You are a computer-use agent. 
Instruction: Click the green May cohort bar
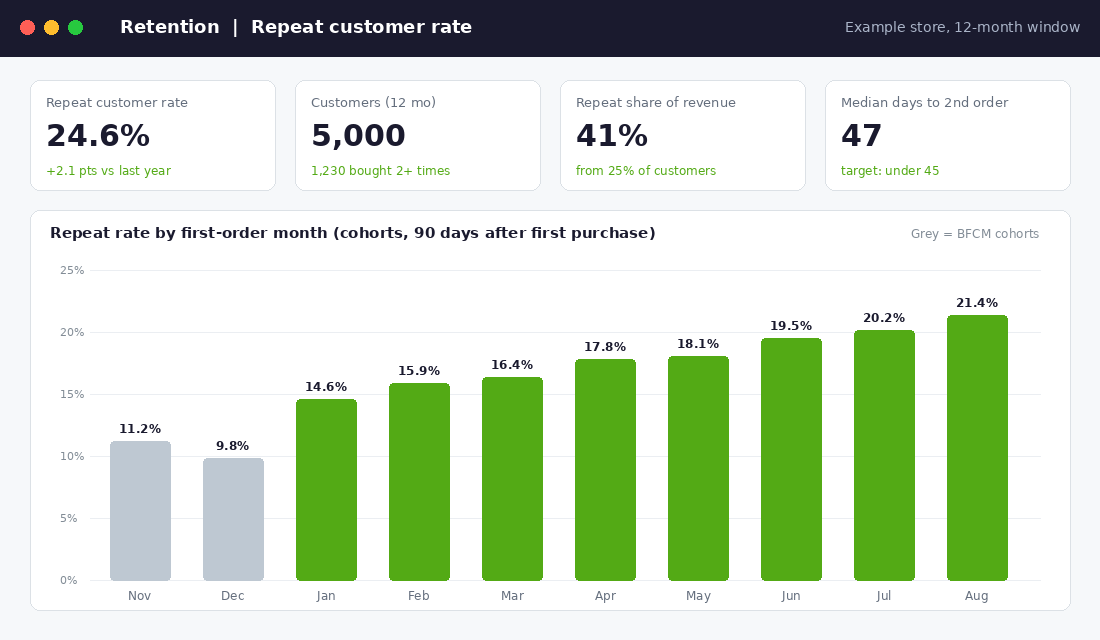[x=698, y=468]
